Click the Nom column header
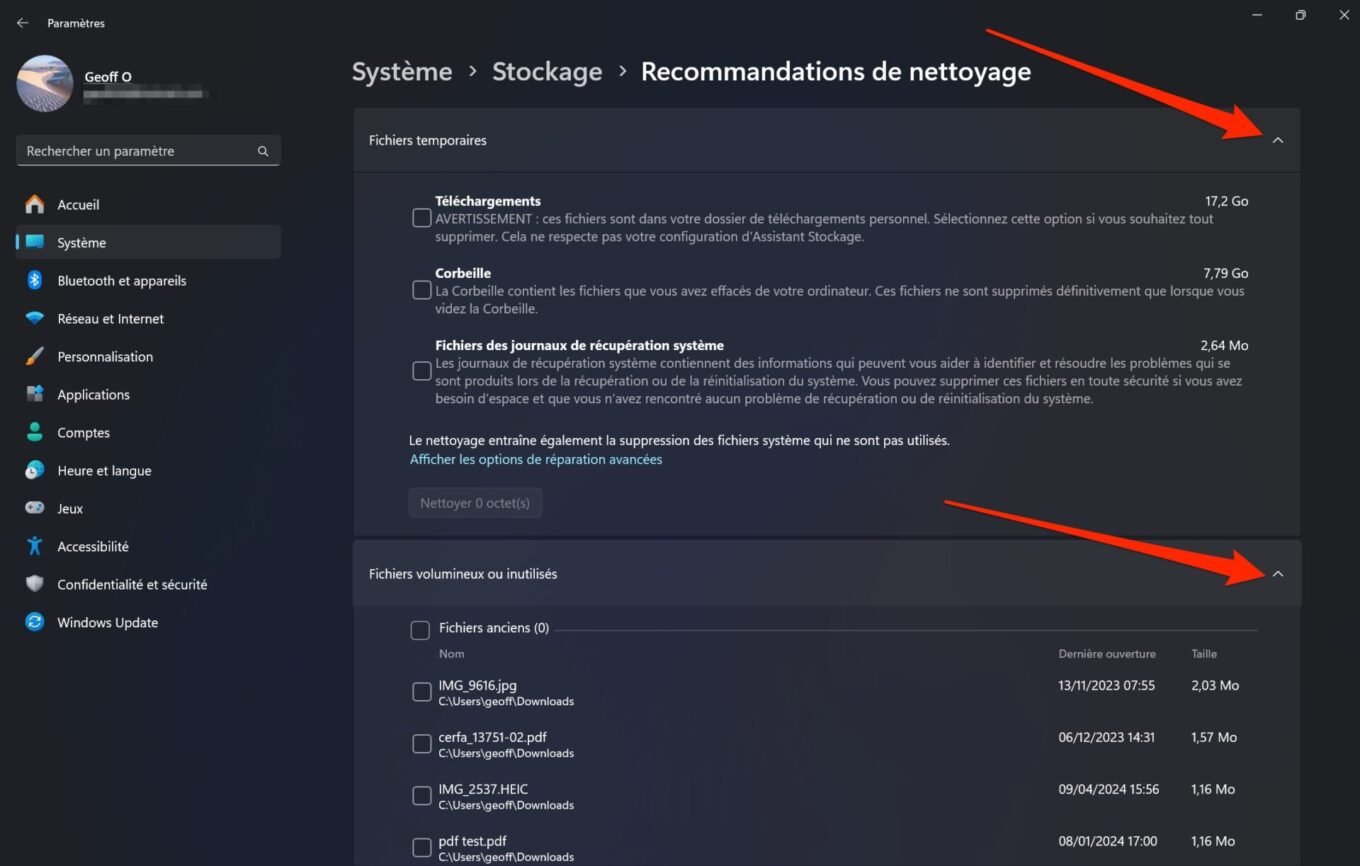 click(x=452, y=654)
